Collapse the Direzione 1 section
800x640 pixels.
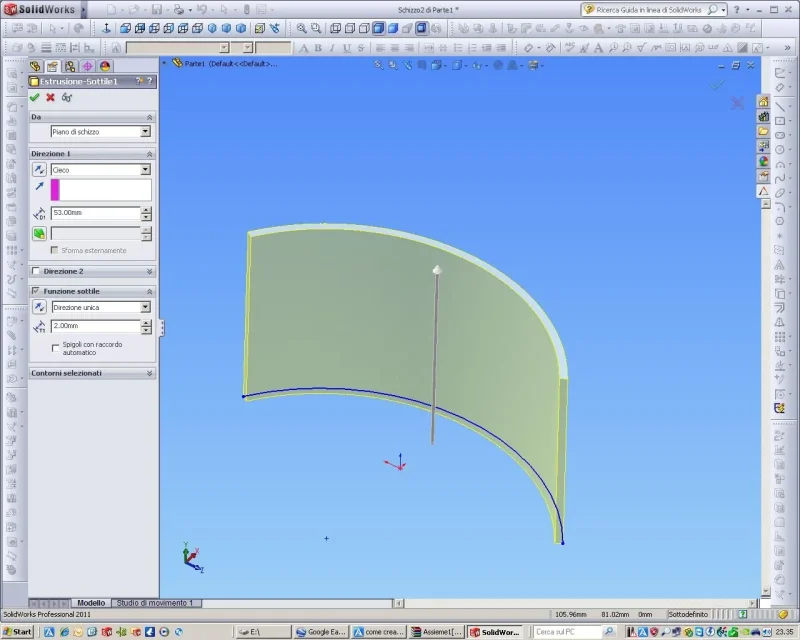[149, 154]
